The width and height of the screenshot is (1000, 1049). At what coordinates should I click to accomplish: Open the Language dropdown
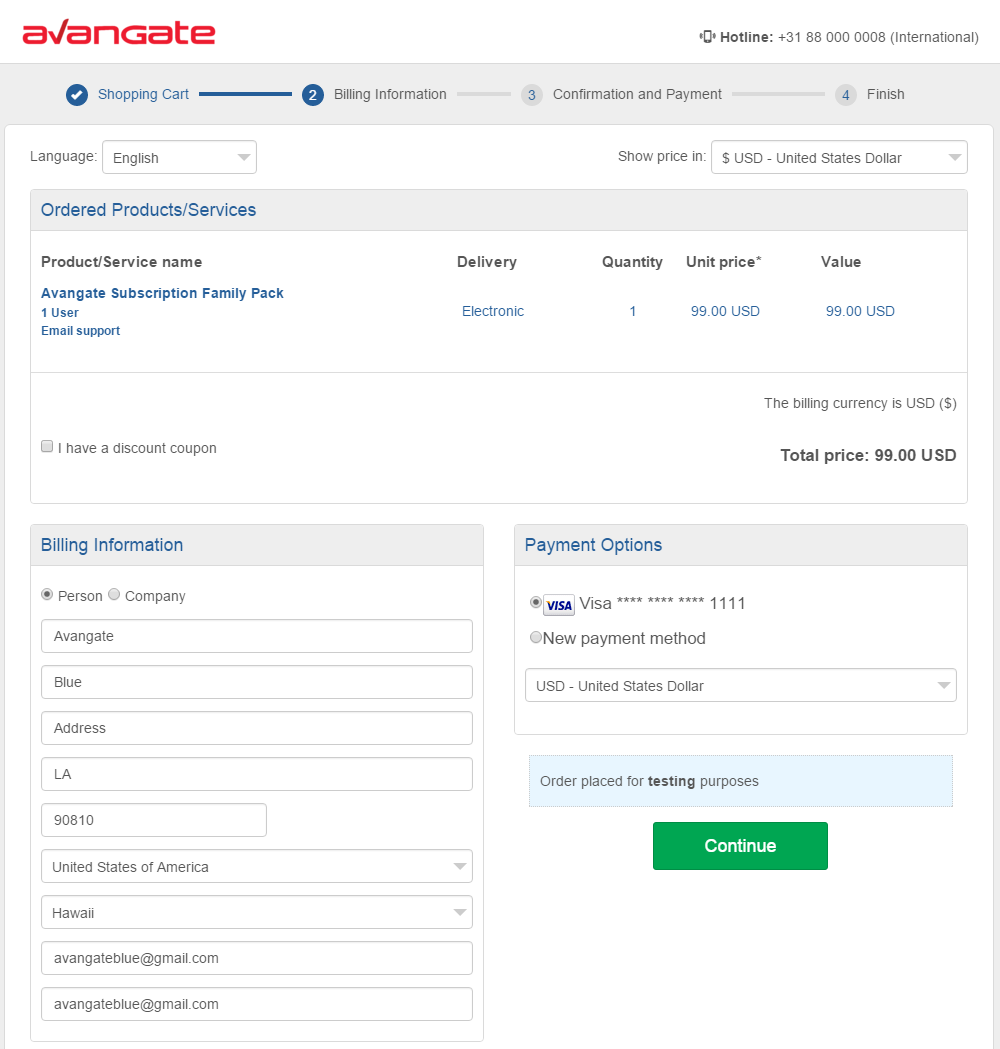point(179,157)
